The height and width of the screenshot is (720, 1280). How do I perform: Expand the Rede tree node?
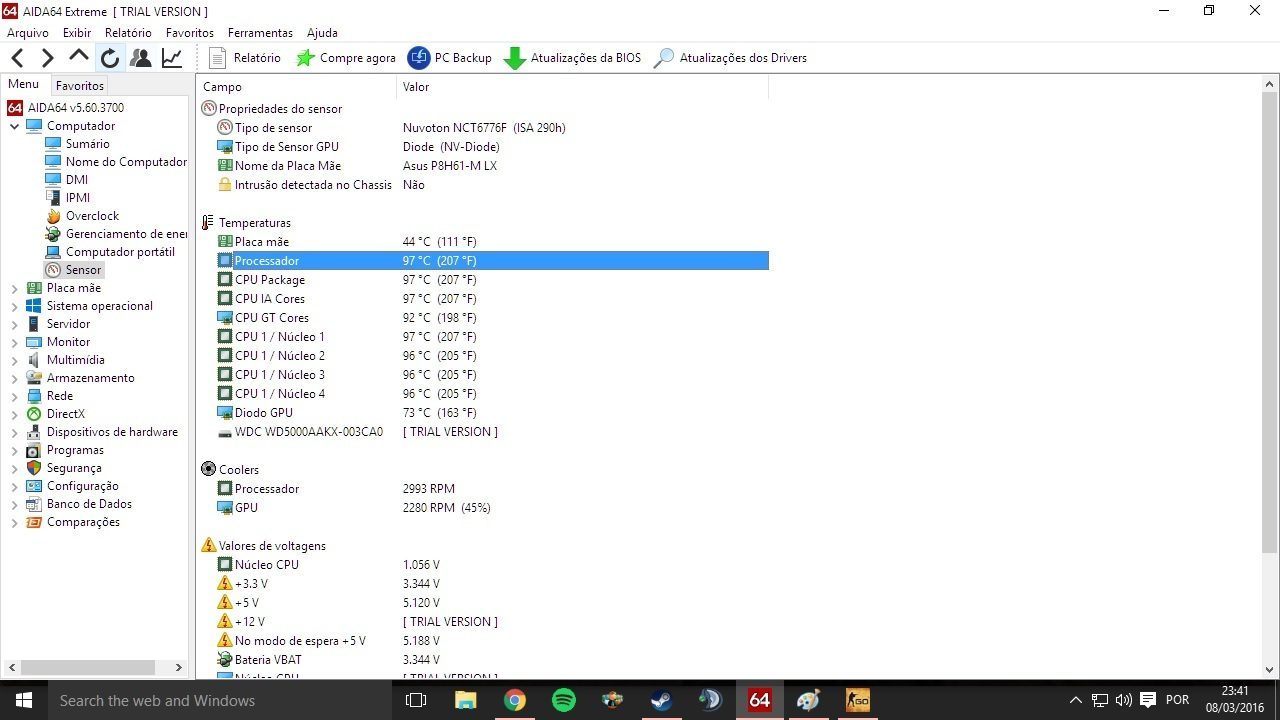pyautogui.click(x=15, y=396)
